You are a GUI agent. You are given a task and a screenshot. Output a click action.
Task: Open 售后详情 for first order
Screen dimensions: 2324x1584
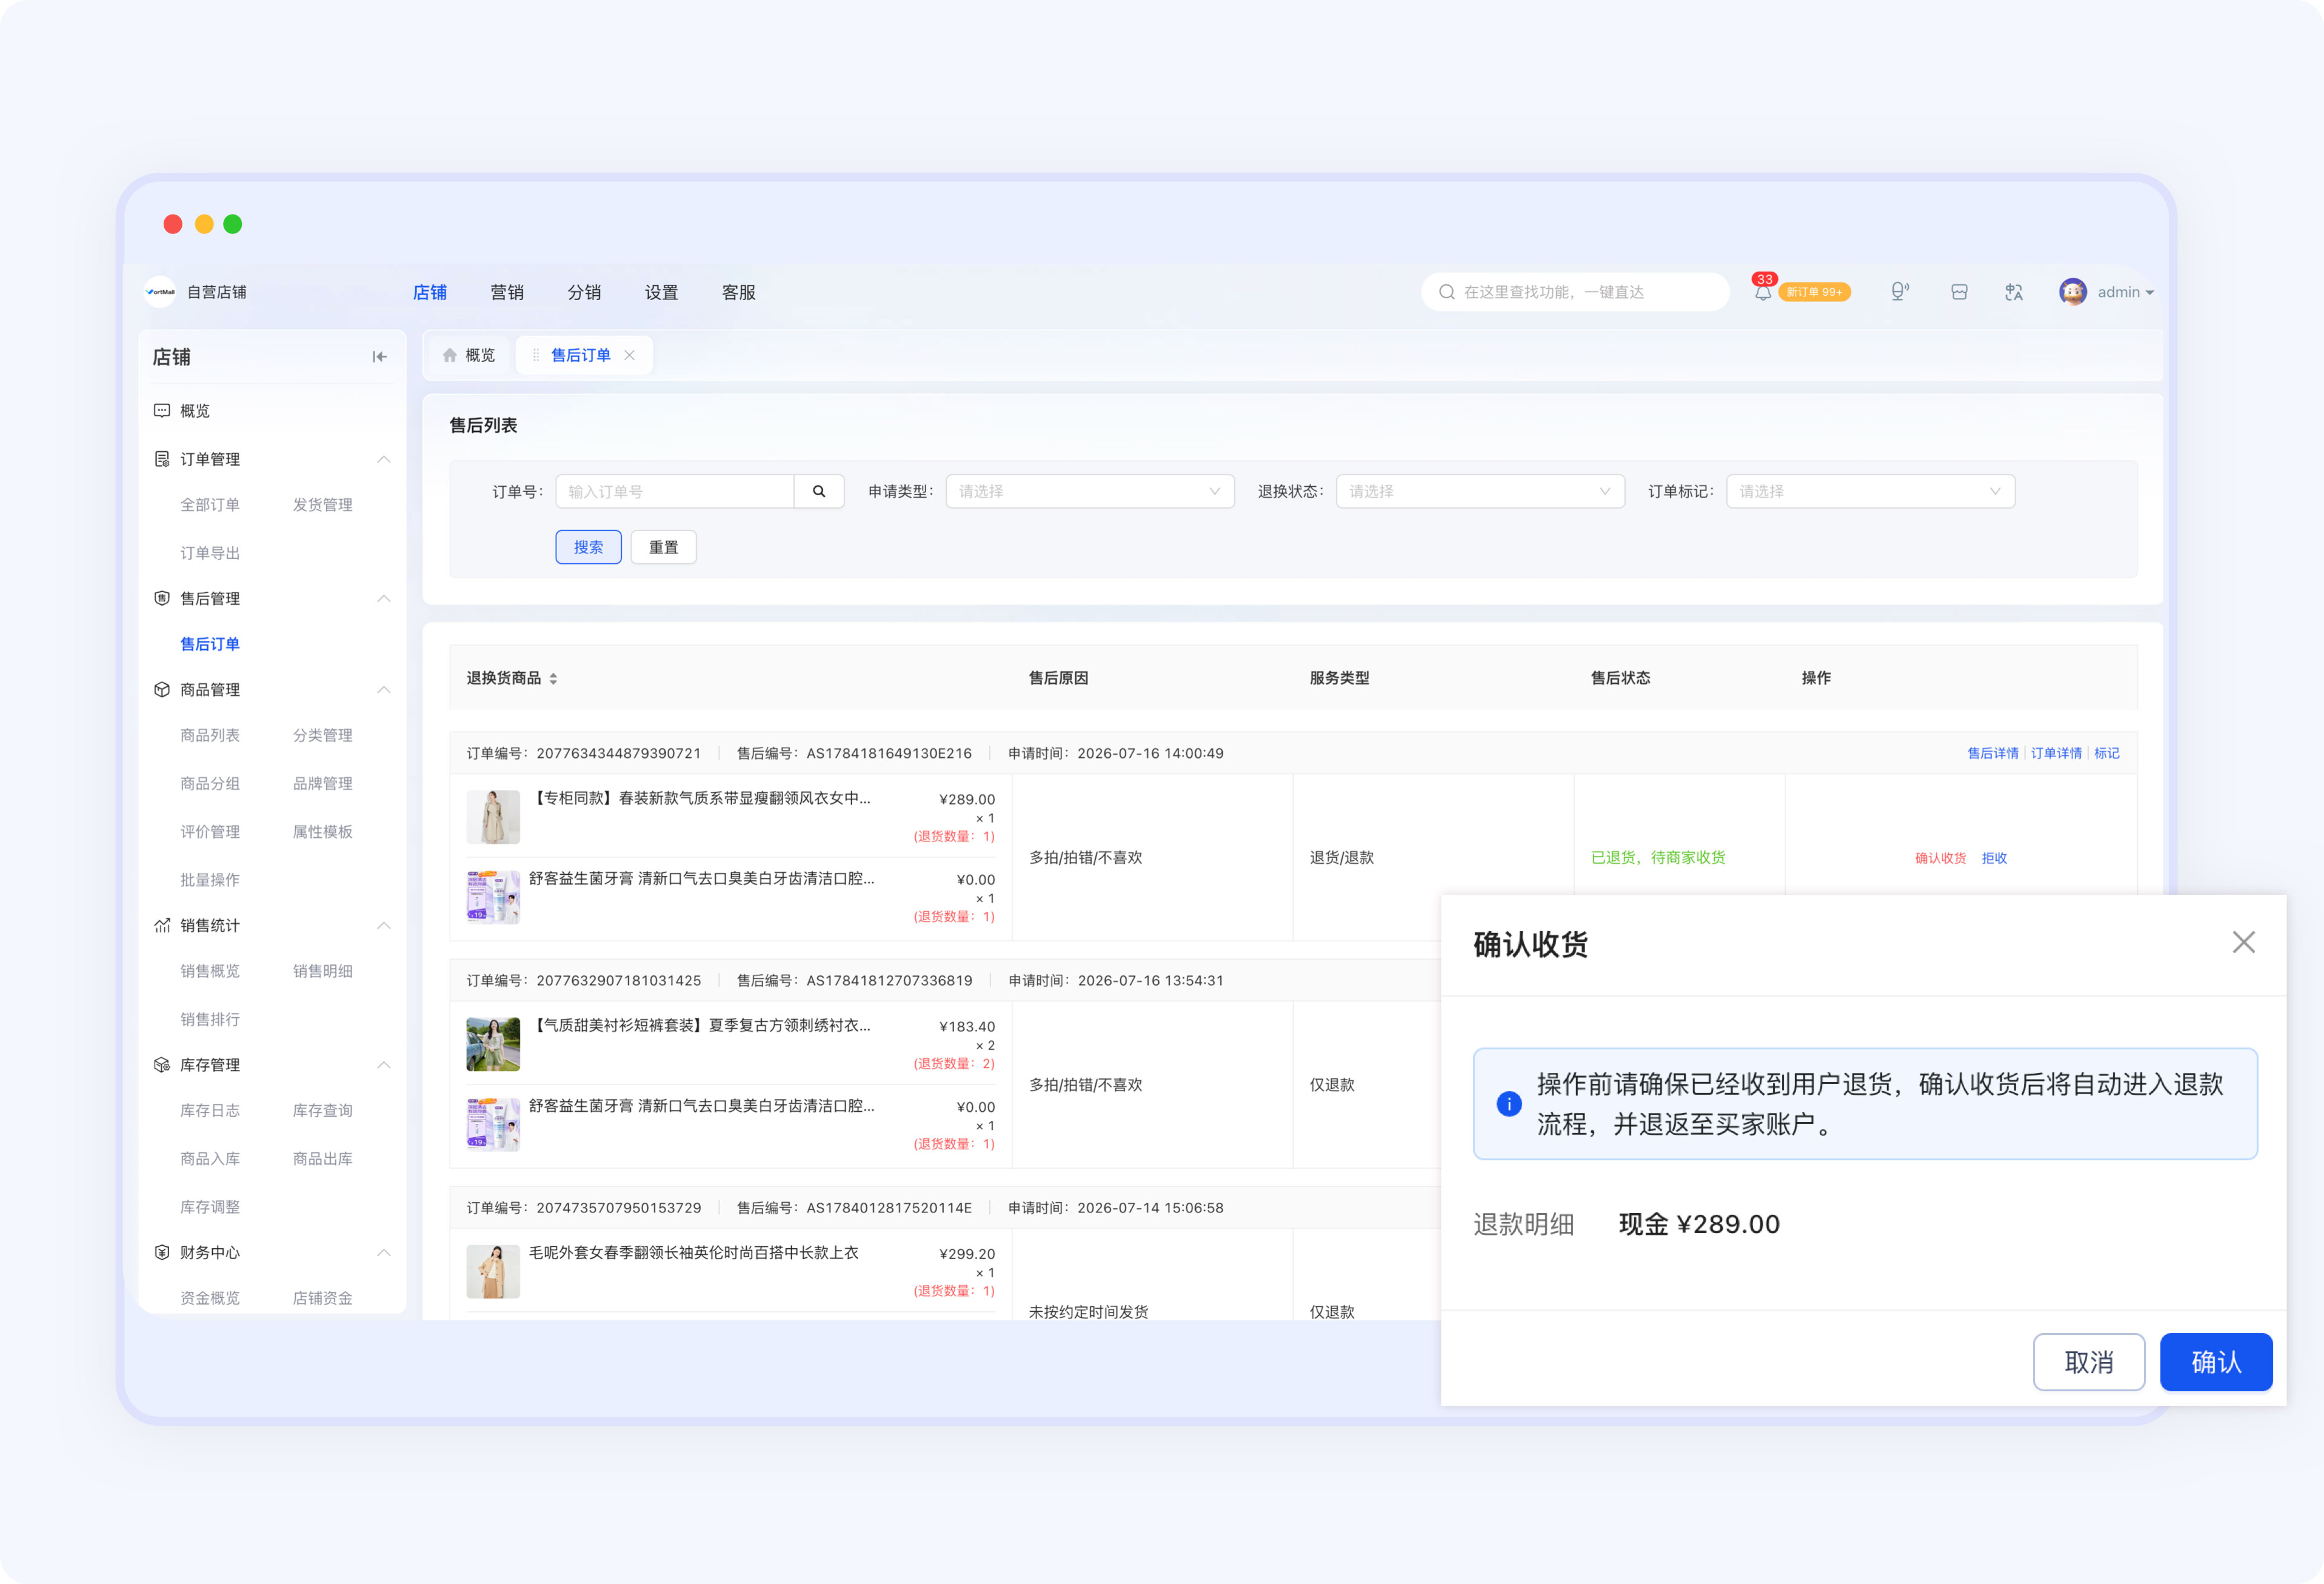pos(1992,753)
